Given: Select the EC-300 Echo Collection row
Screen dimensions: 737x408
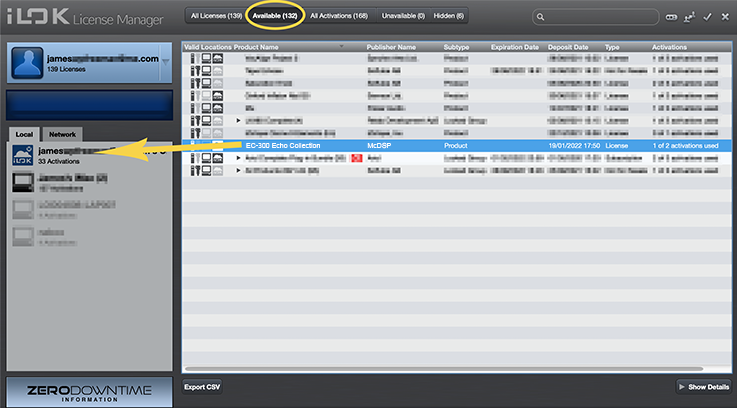Looking at the screenshot, I should pos(457,146).
